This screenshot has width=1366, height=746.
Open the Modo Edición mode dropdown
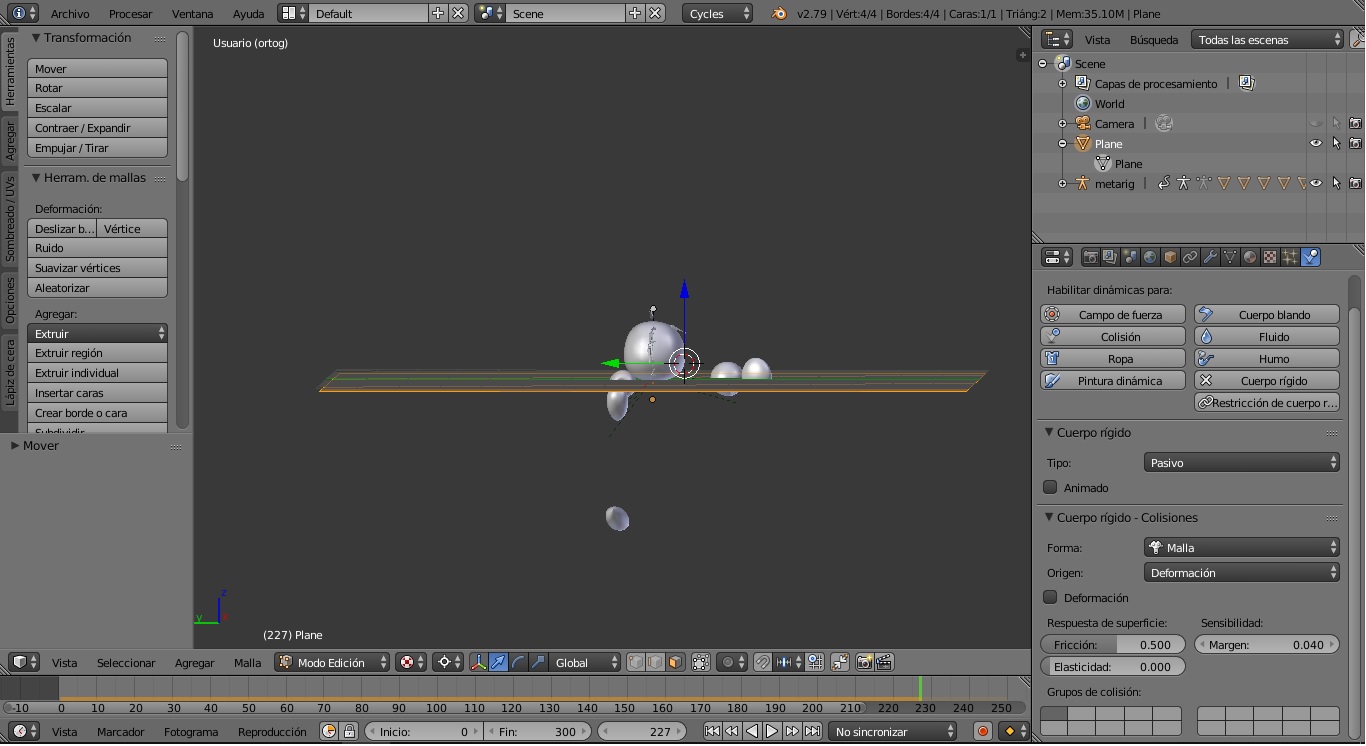pos(333,662)
